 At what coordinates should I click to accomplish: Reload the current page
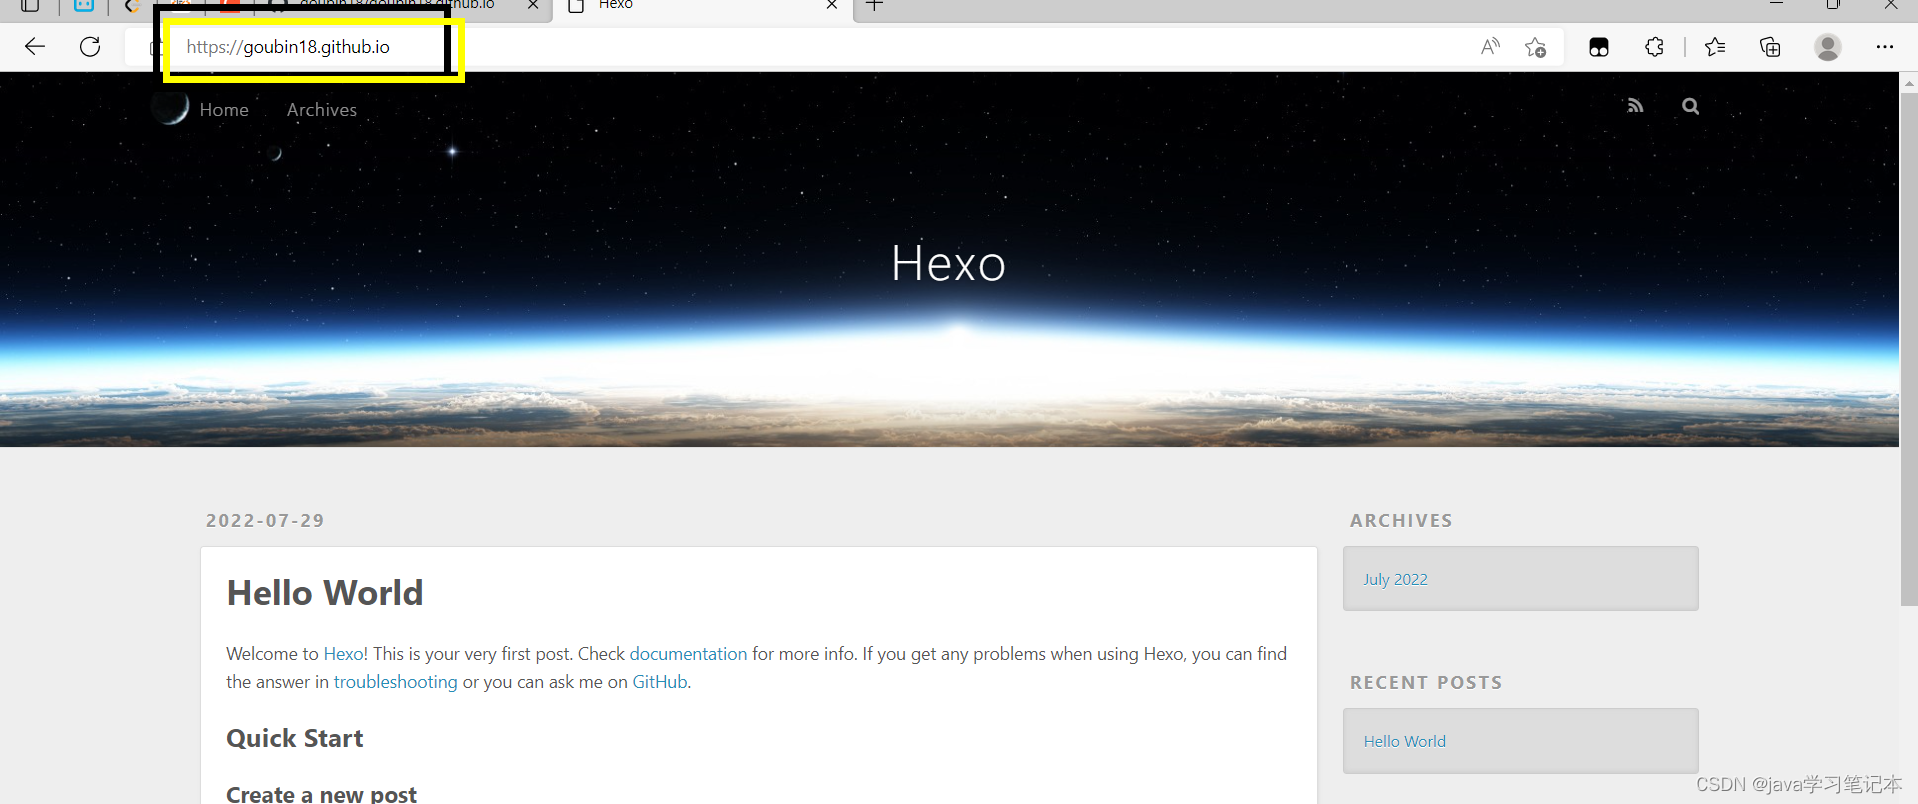[90, 46]
